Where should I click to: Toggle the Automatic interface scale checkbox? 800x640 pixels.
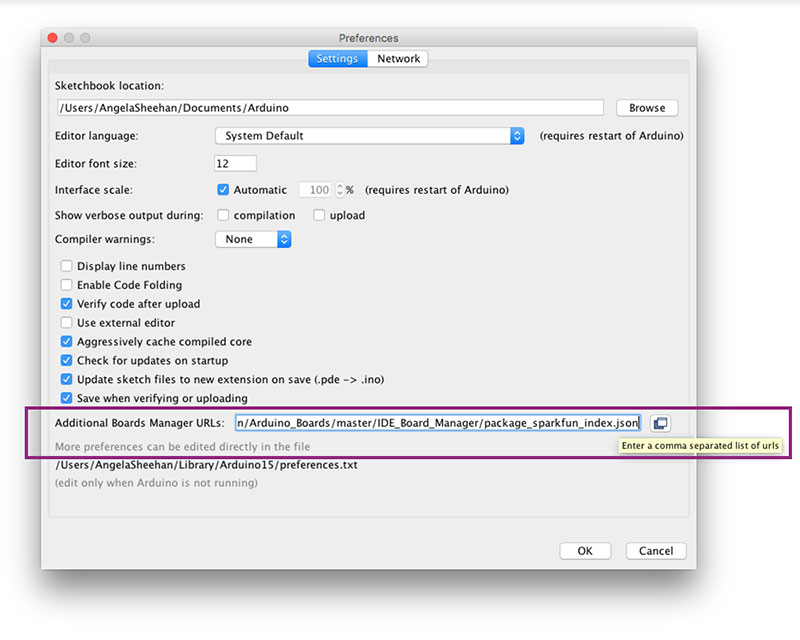coord(222,189)
